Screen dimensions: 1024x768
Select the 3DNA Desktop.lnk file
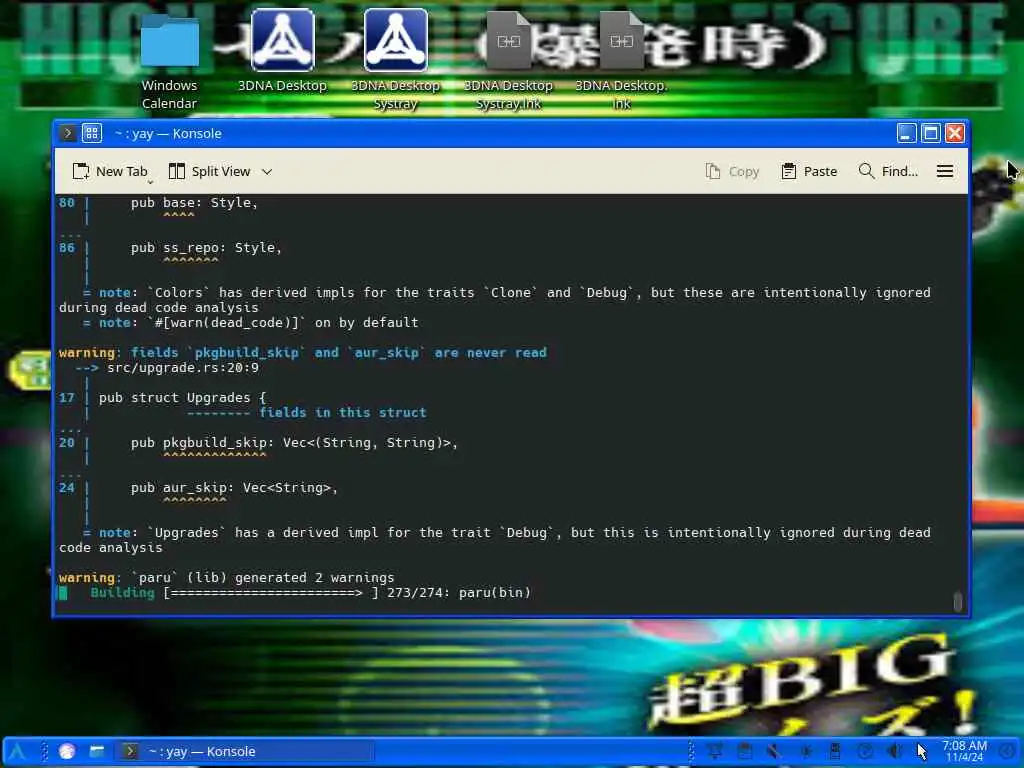coord(621,60)
